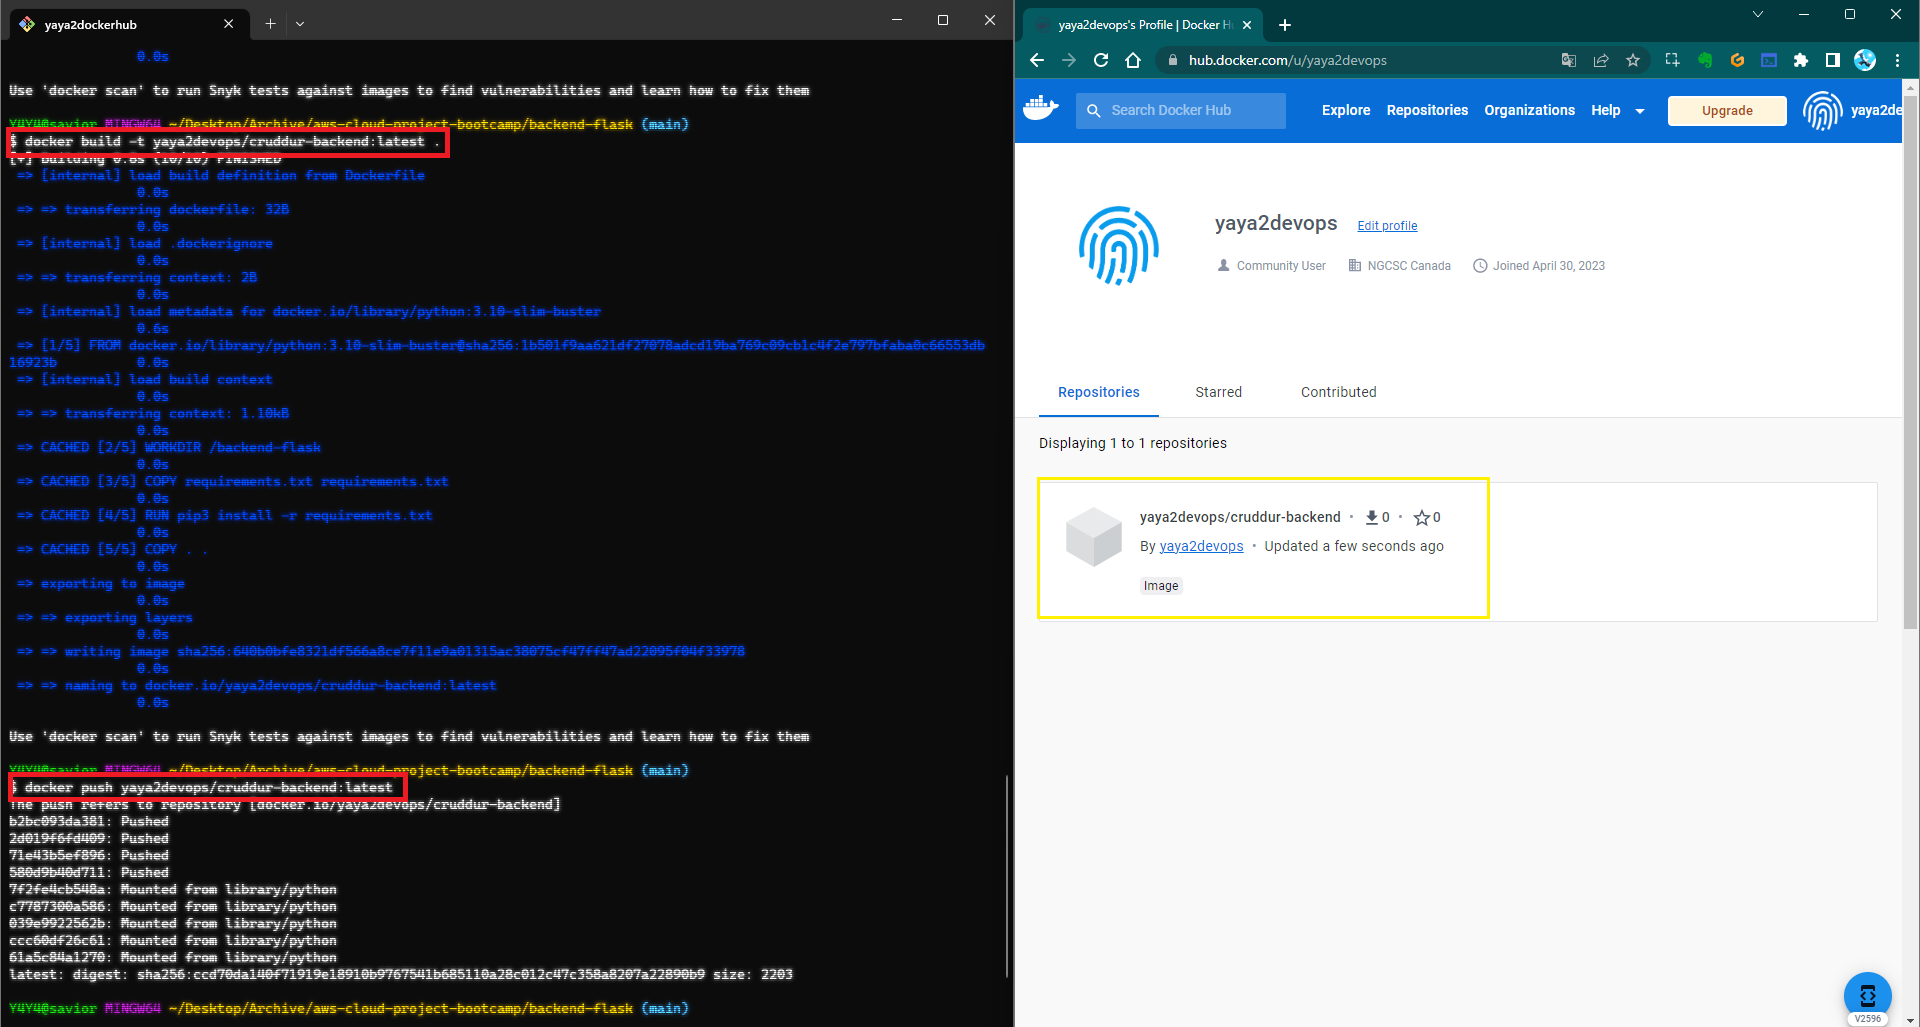
Task: Click the browser forward arrow
Action: [1069, 60]
